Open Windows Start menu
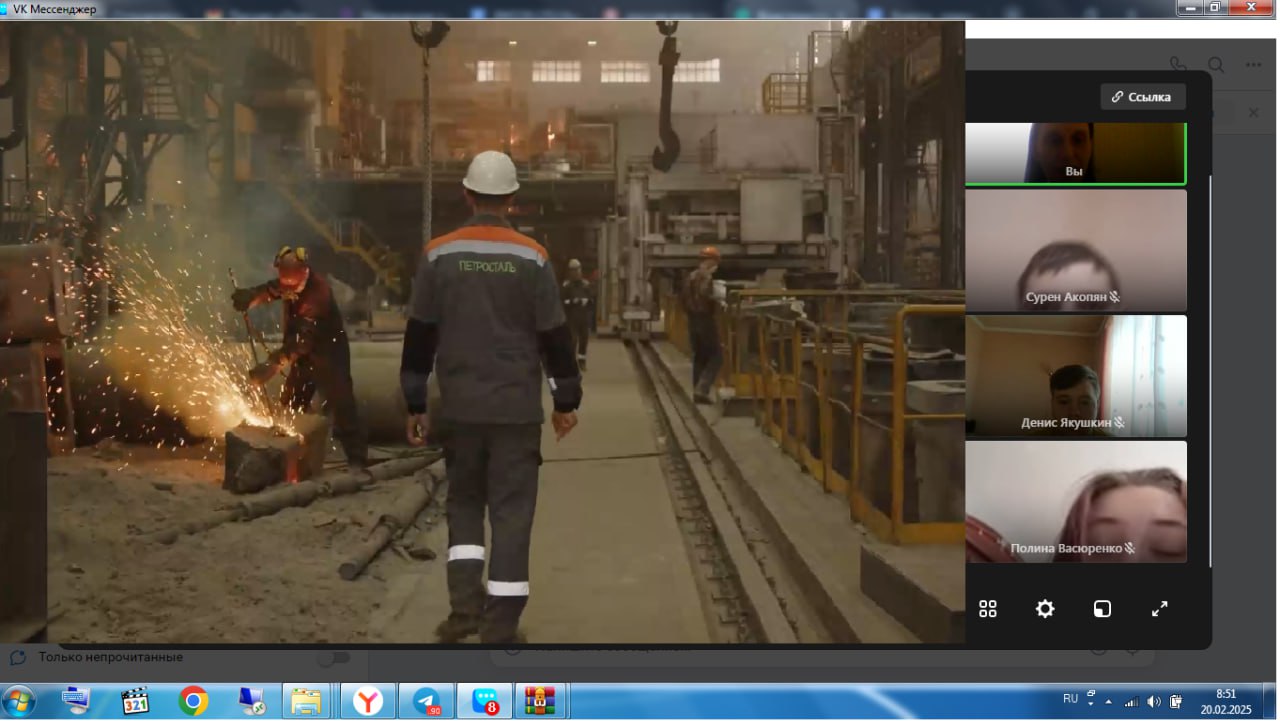 click(x=19, y=701)
